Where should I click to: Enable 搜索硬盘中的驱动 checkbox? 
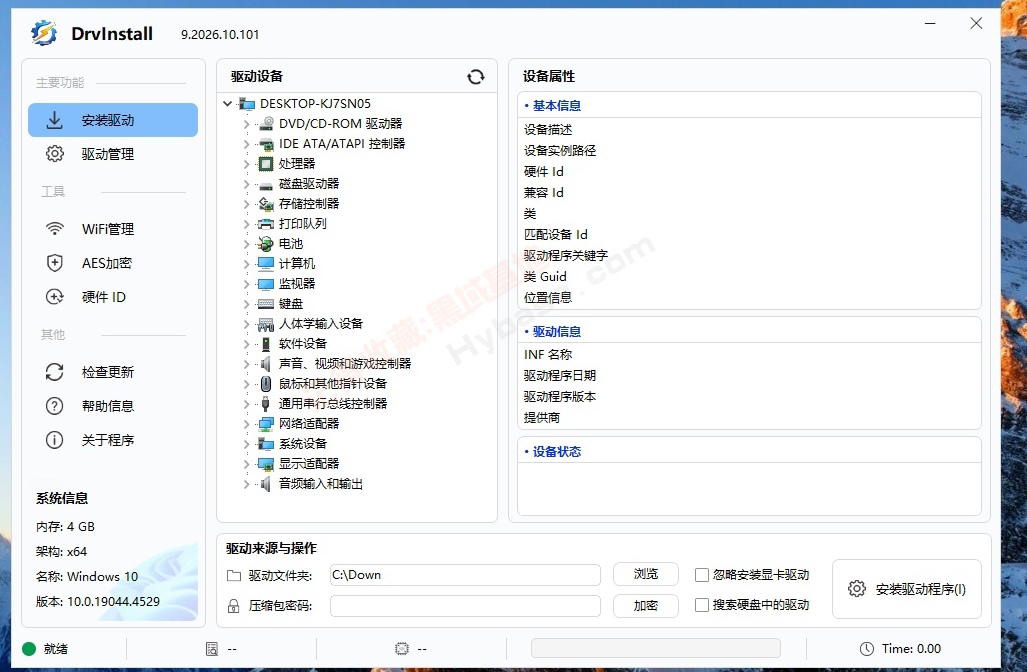(701, 605)
